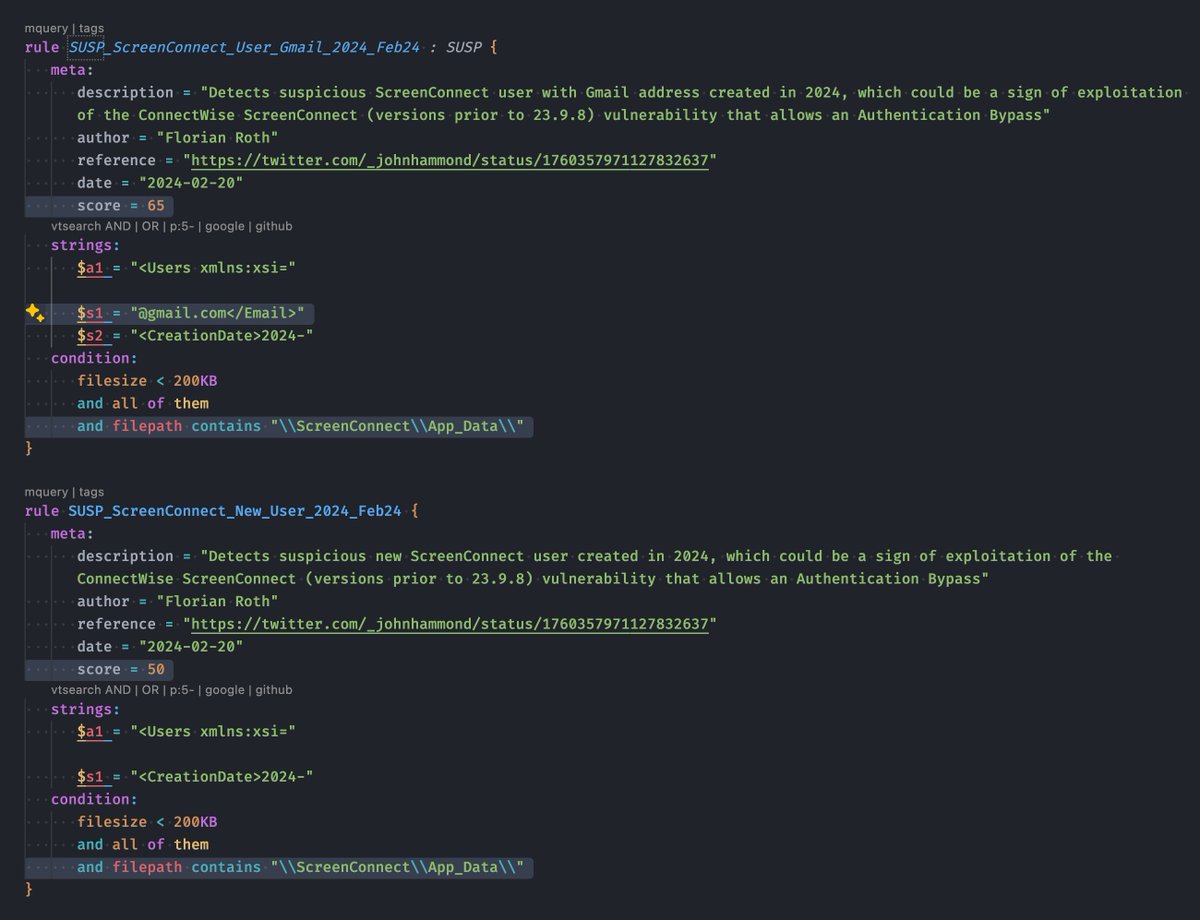Click the "@gmail.com</Email>" string value
1200x920 pixels.
point(217,313)
